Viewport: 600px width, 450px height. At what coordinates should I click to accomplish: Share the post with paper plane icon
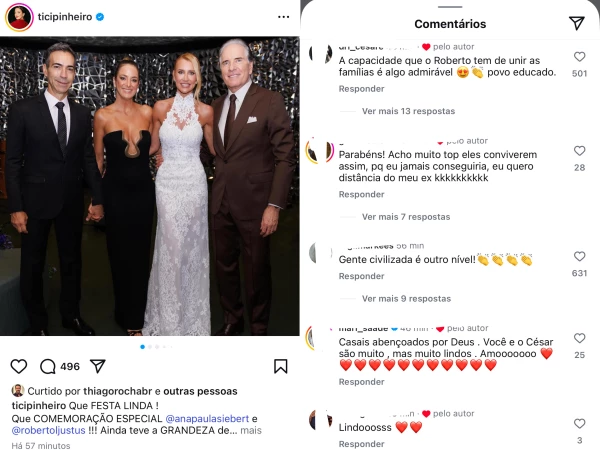(x=98, y=367)
